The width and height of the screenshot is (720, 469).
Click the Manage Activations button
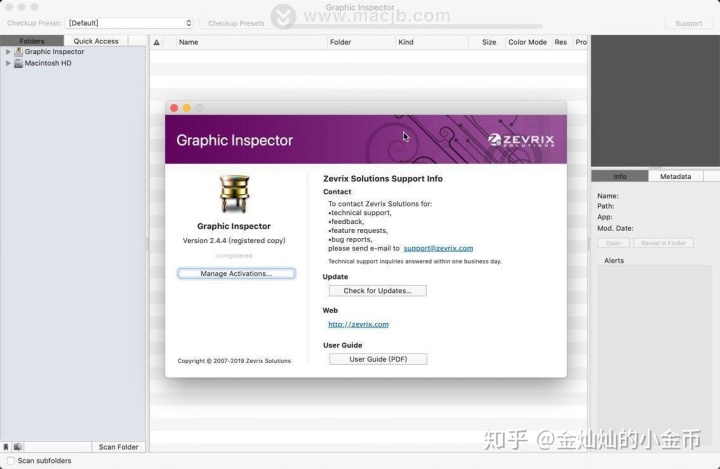point(236,273)
